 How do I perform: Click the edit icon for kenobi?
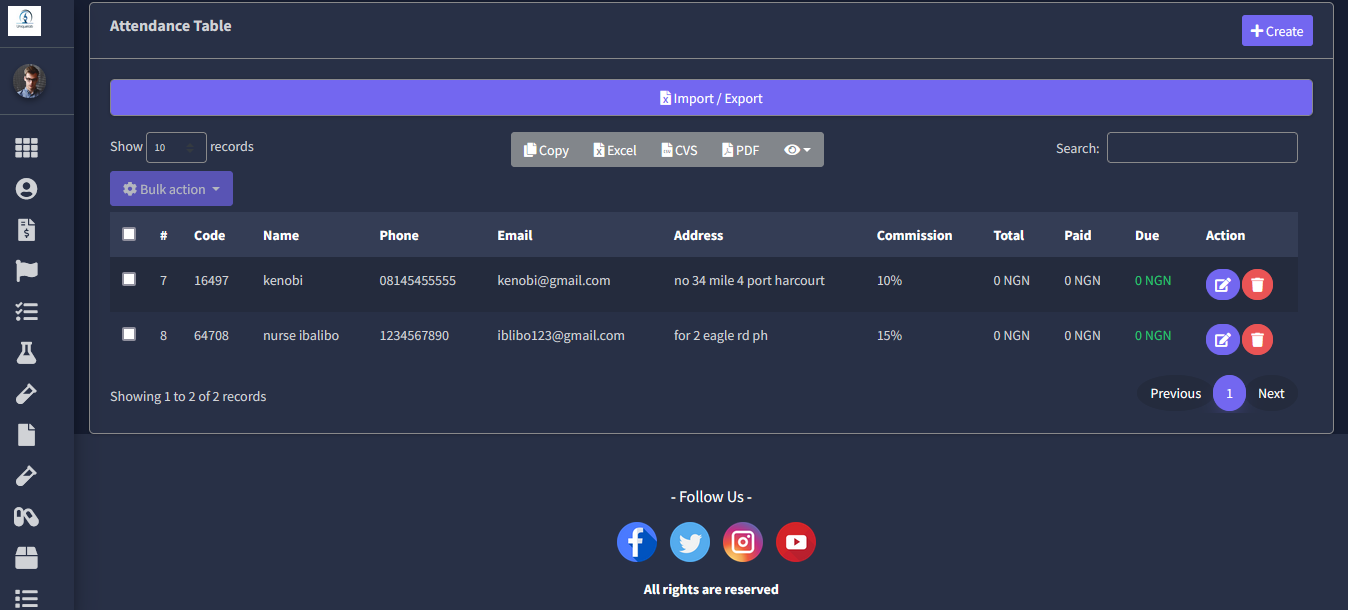1222,285
